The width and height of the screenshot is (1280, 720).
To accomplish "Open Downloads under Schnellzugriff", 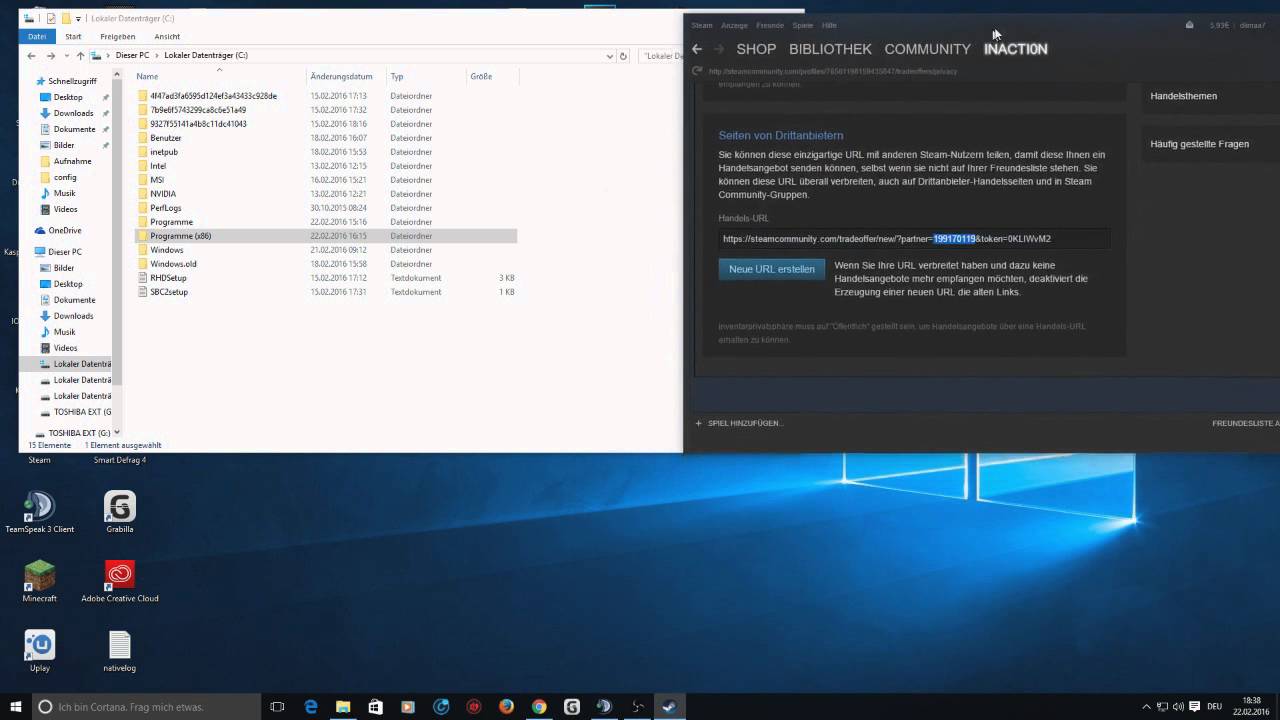I will coord(73,113).
